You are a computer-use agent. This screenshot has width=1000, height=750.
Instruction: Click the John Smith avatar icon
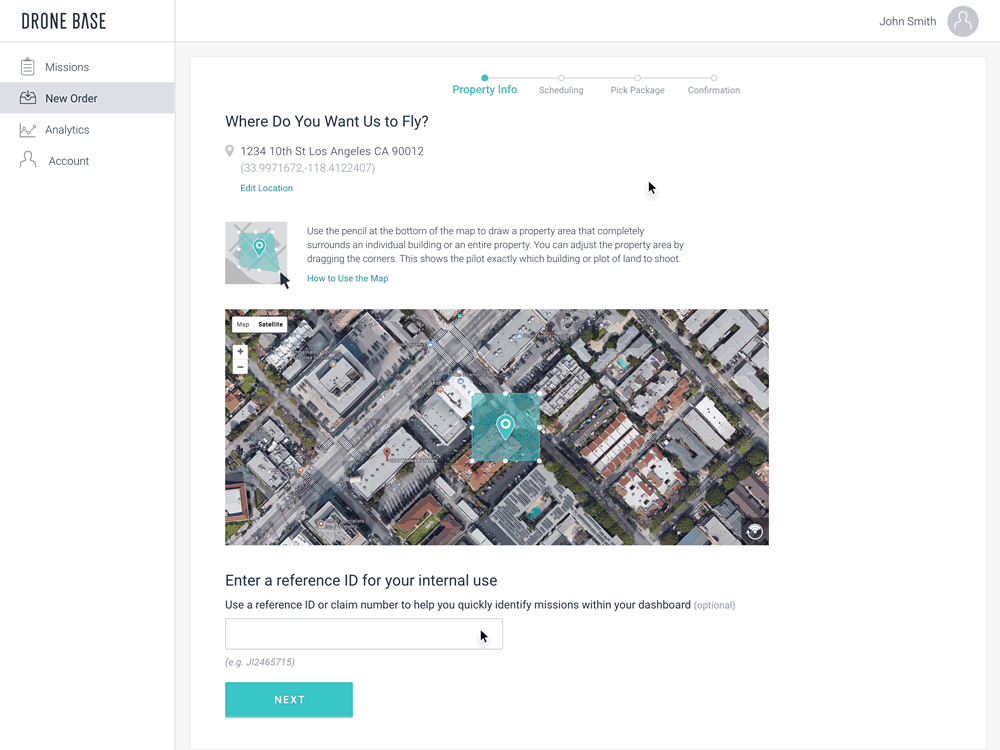coord(962,21)
